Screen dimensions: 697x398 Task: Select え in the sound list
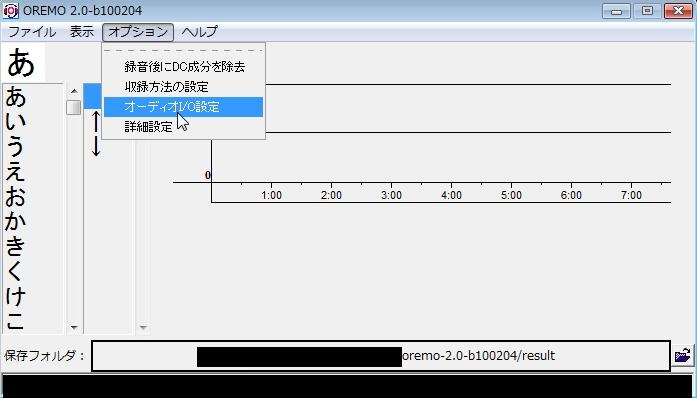pyautogui.click(x=16, y=171)
